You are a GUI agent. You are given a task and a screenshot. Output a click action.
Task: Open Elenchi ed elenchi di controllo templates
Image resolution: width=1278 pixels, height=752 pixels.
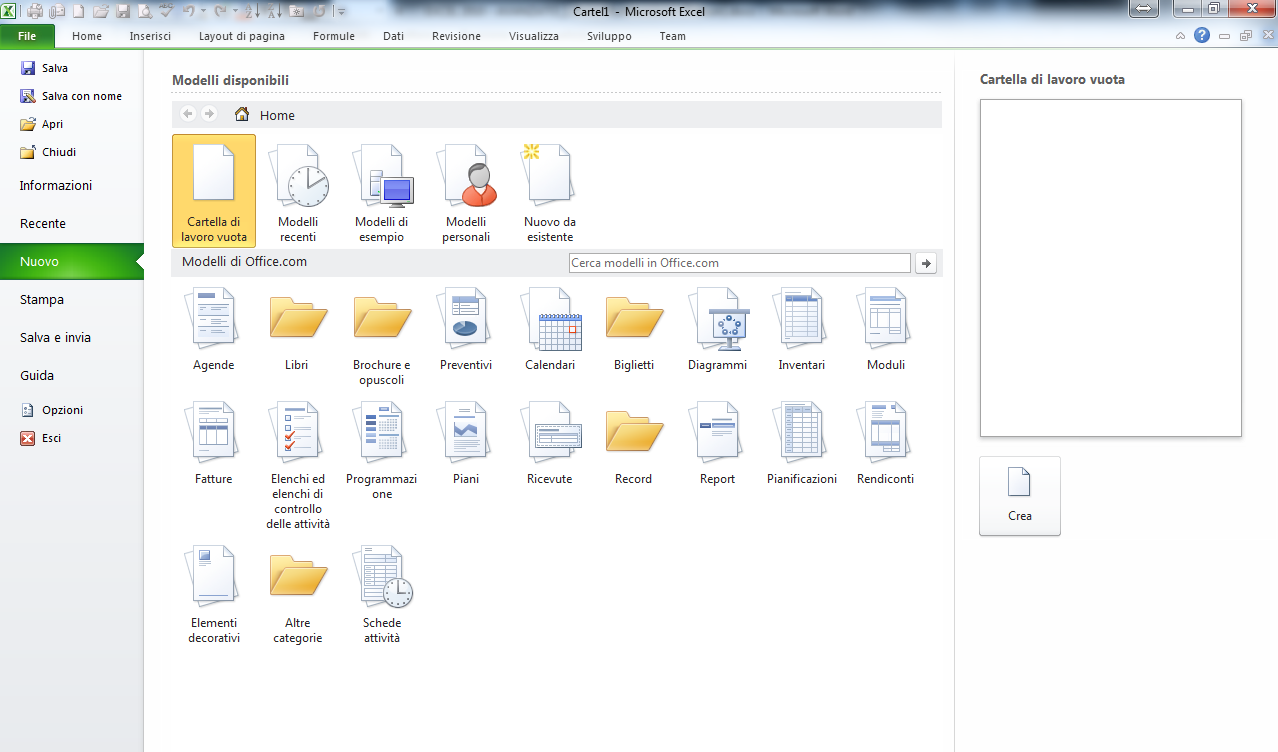[298, 465]
